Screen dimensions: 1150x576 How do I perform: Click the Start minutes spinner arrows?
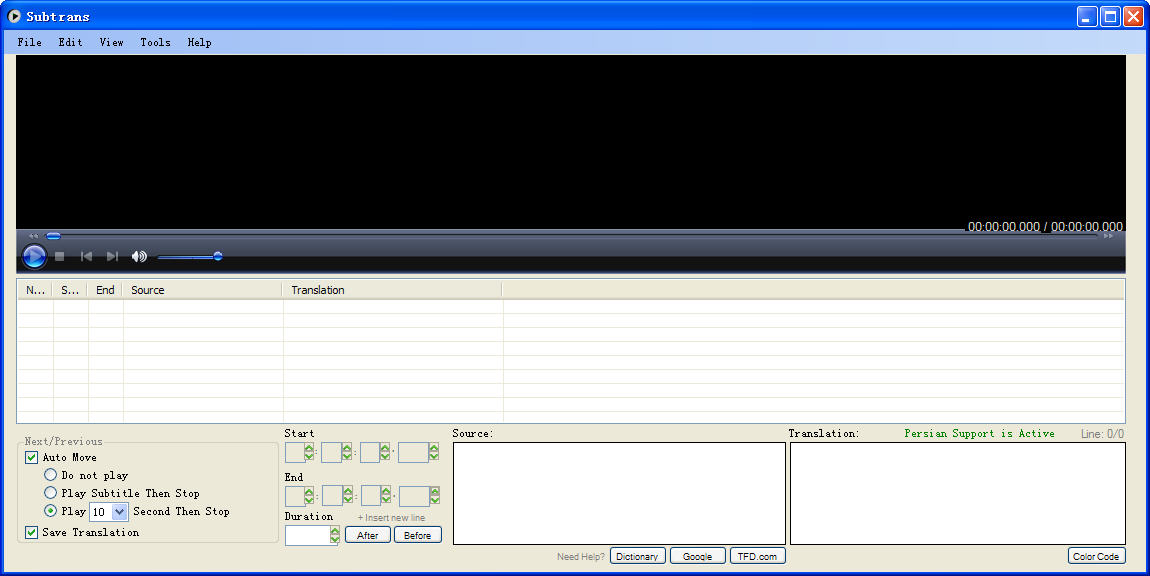tap(347, 452)
